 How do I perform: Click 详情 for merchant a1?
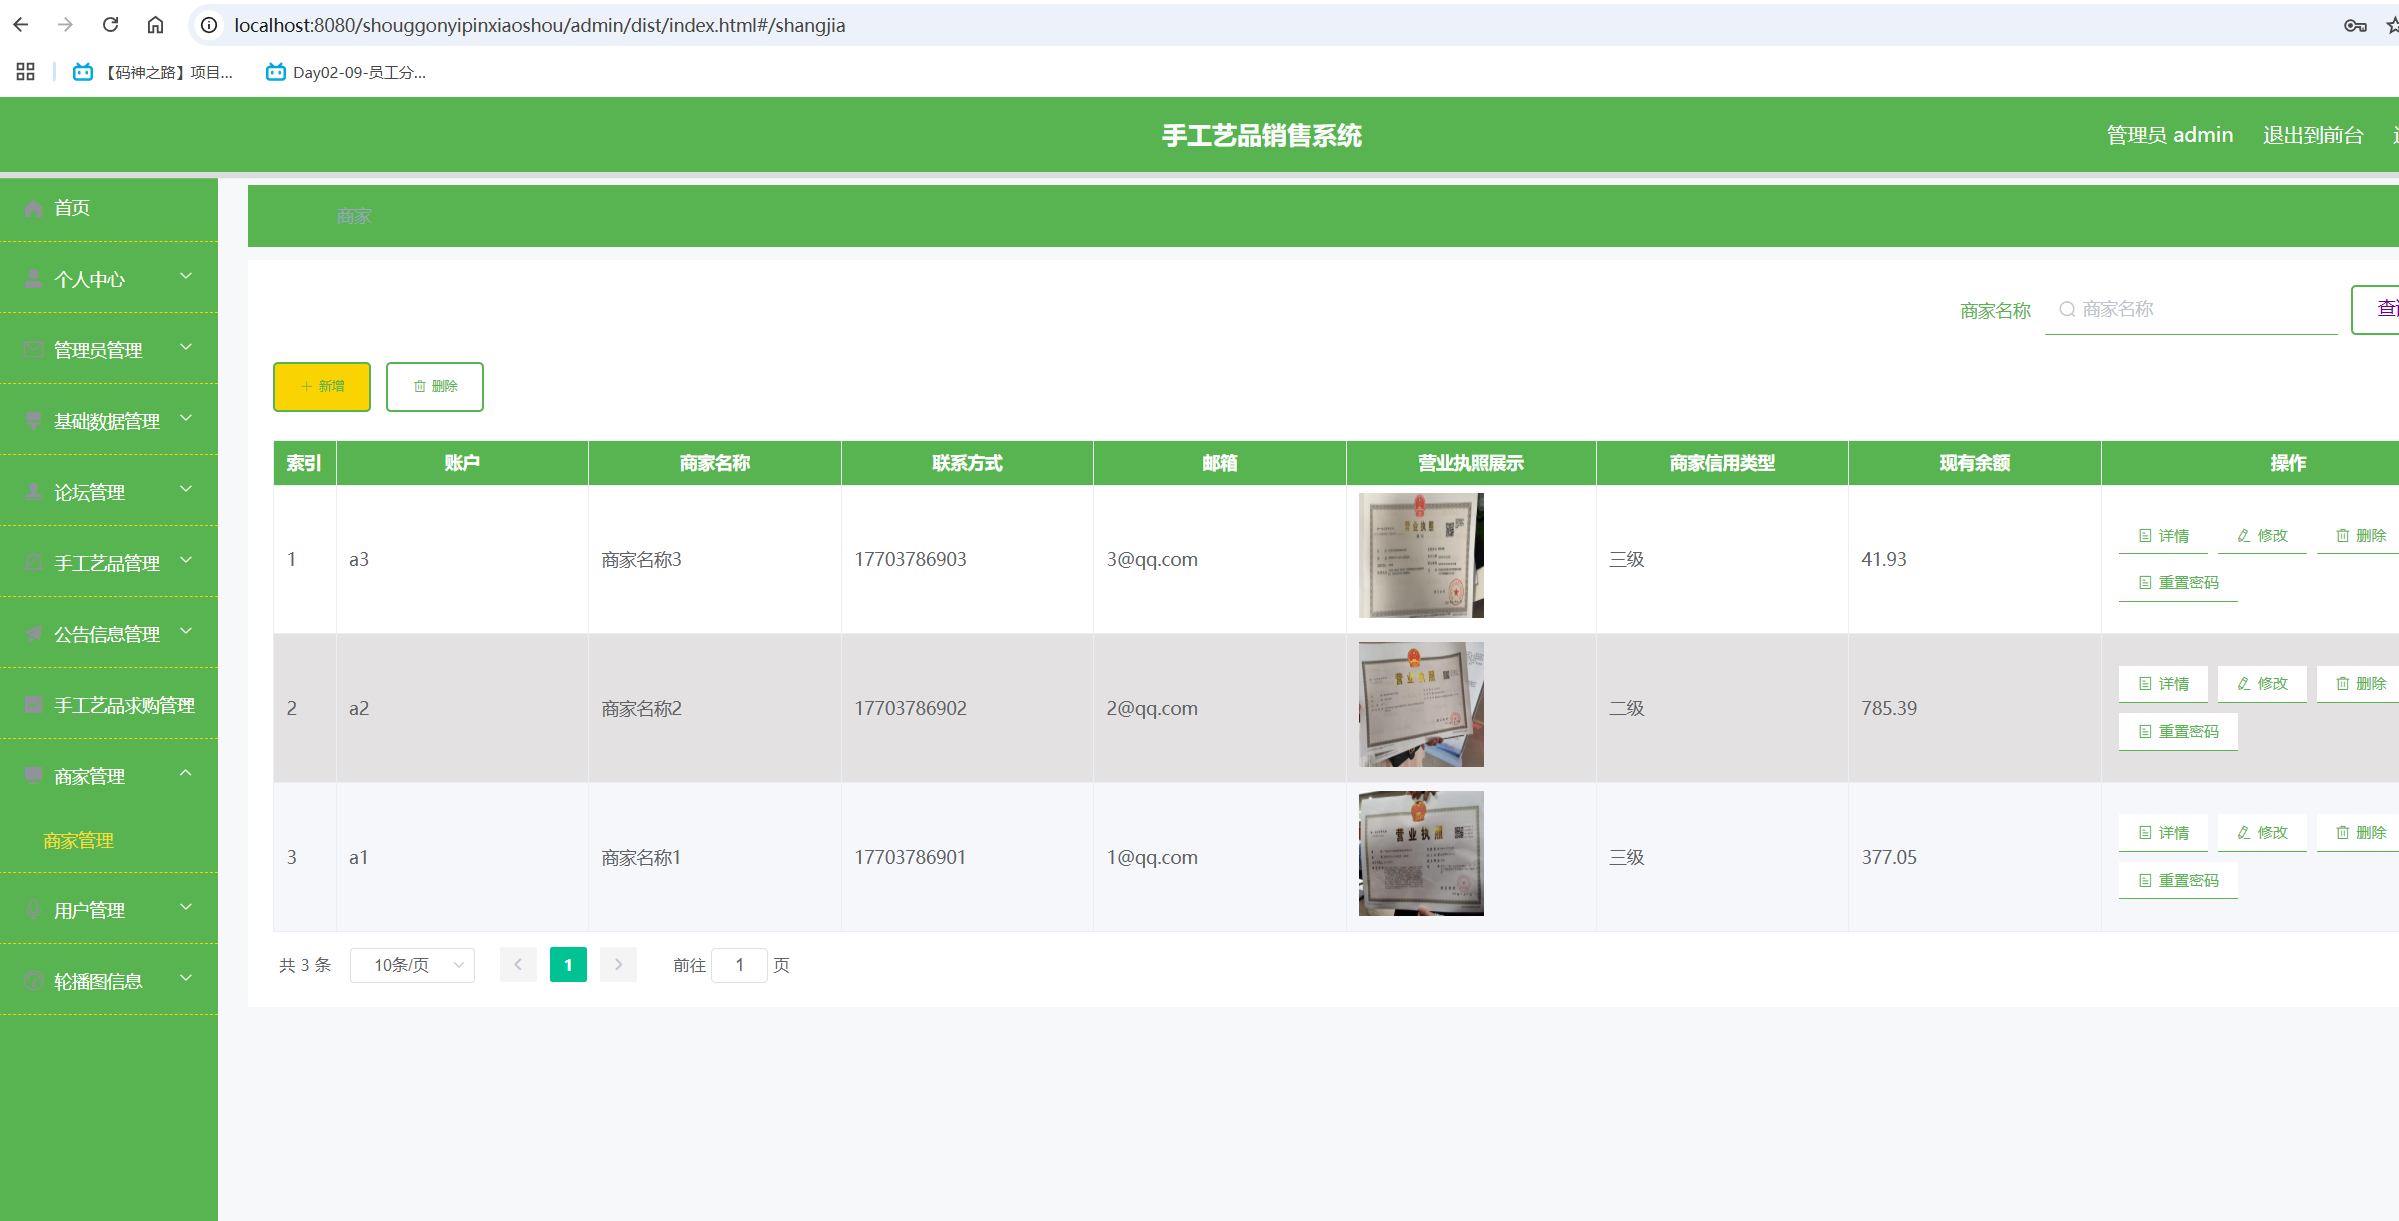click(2163, 833)
